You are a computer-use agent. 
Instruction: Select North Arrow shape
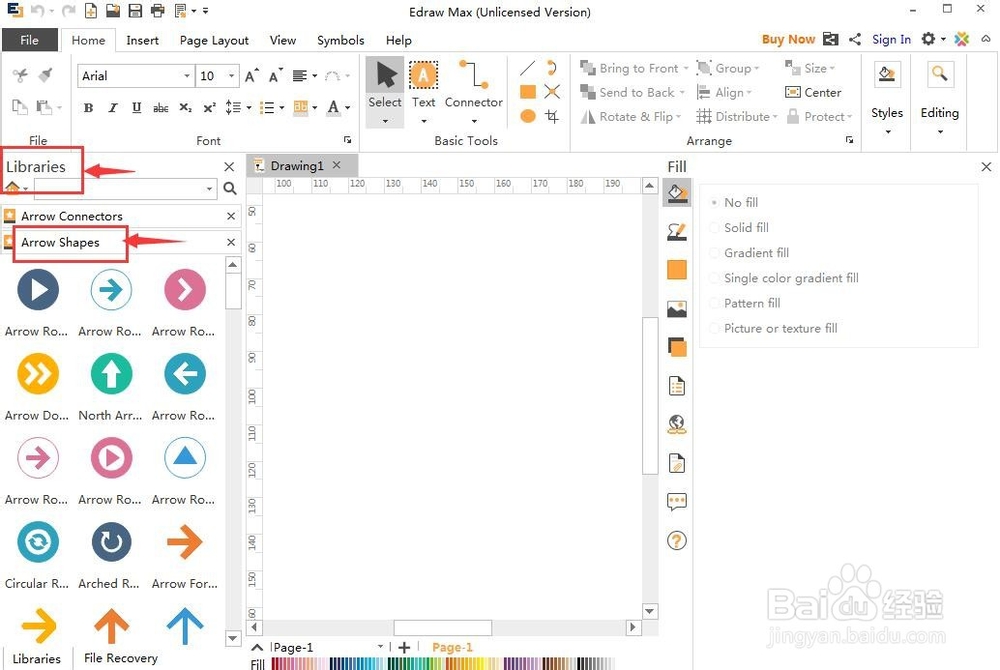coord(111,373)
